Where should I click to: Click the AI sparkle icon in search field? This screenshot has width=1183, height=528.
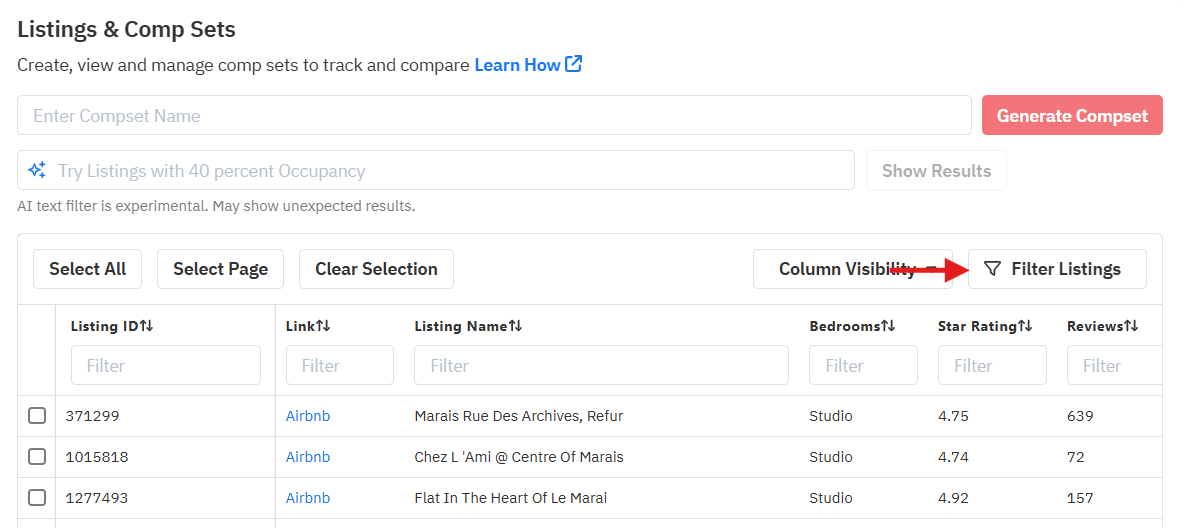tap(37, 170)
